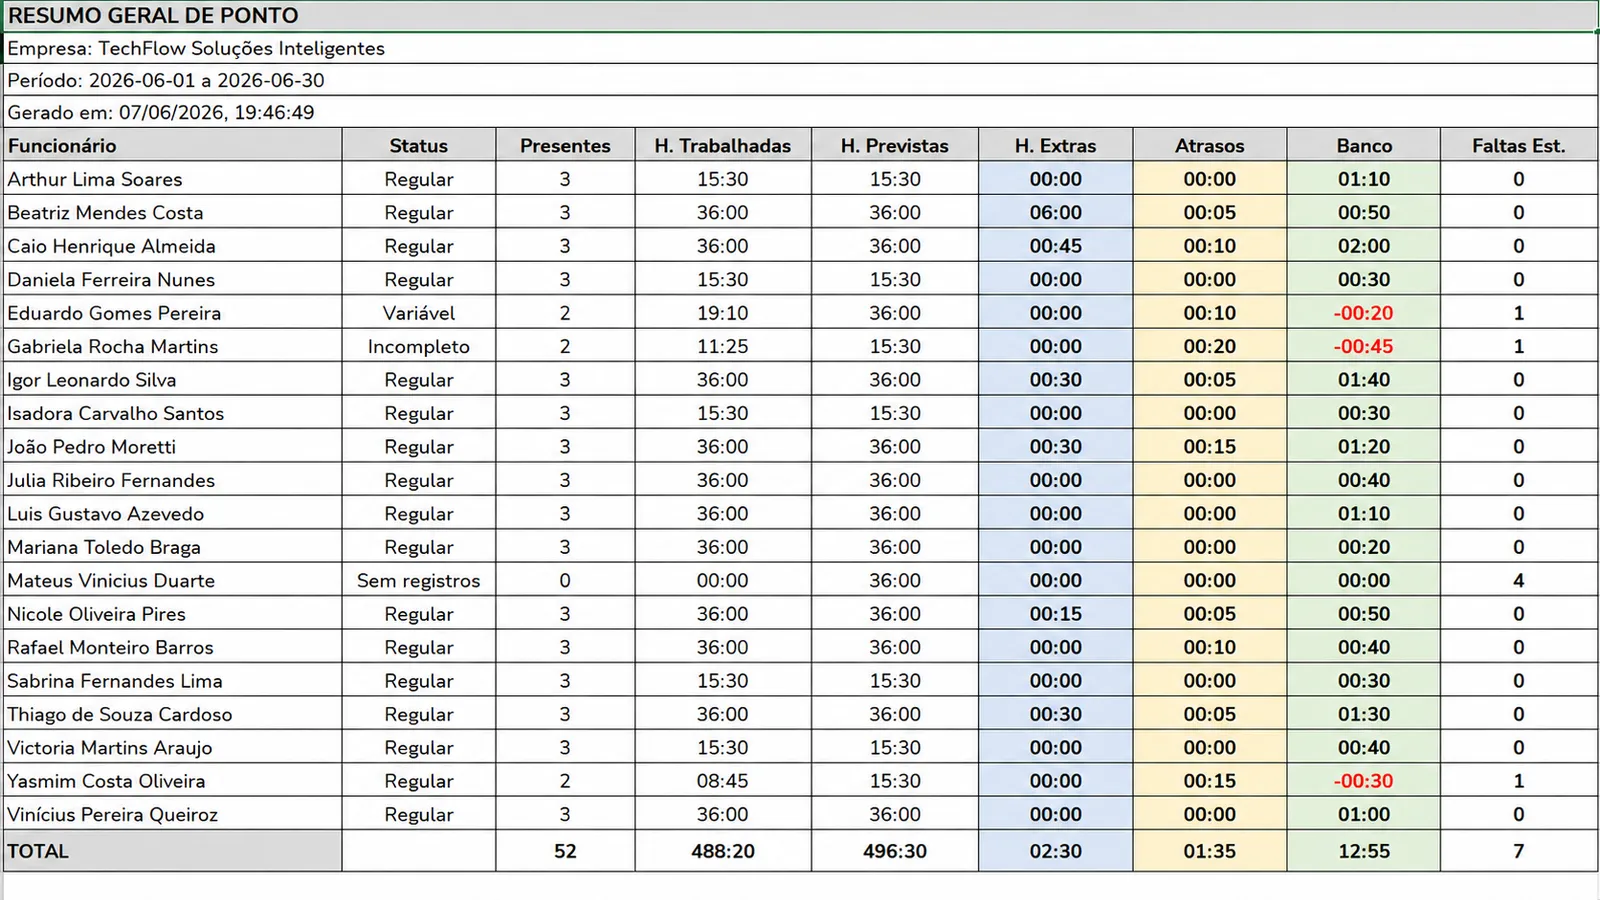Select the "TOTAL" row label
1600x900 pixels.
pyautogui.click(x=173, y=851)
